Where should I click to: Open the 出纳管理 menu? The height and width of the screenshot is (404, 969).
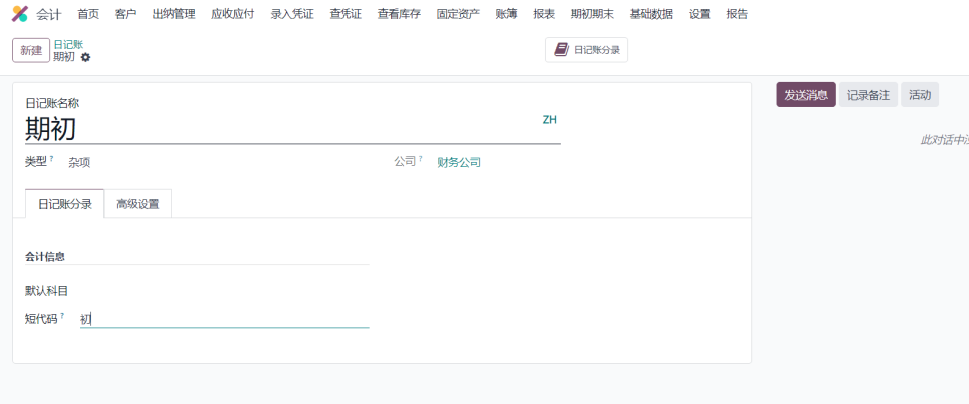[174, 14]
